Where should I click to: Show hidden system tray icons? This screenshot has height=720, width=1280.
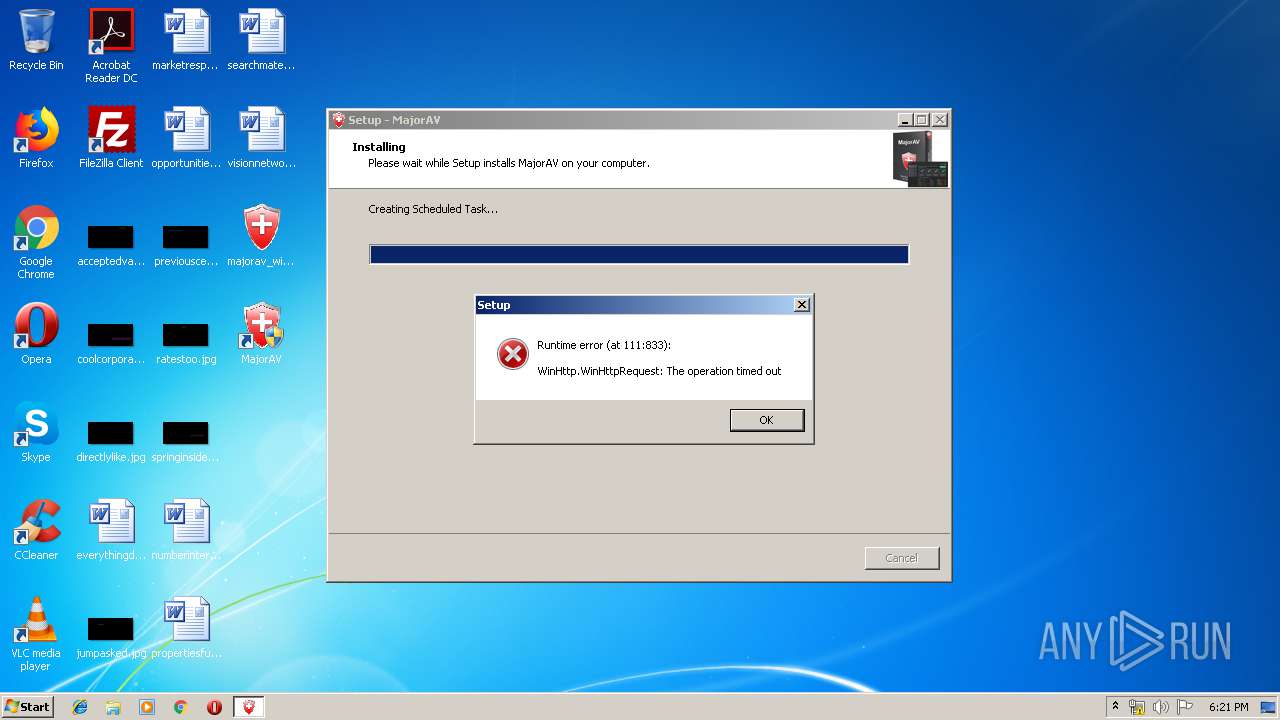pyautogui.click(x=1116, y=706)
